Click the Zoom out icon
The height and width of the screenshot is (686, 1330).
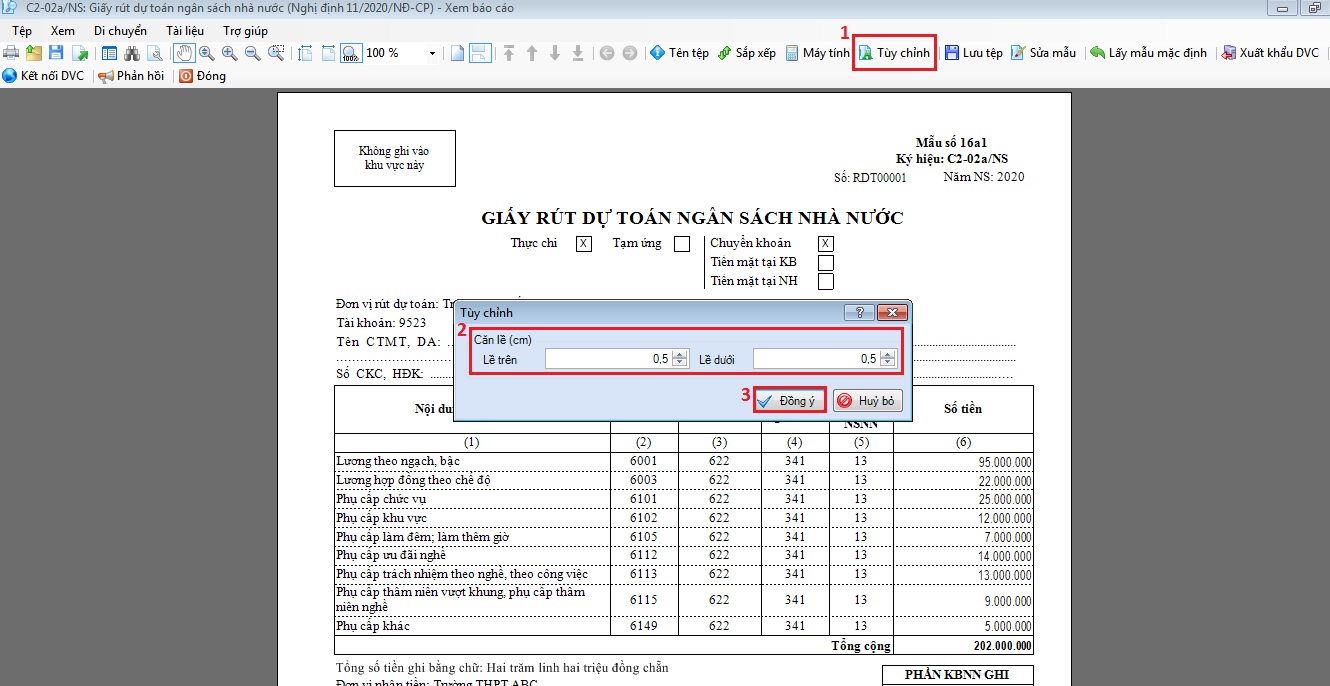coord(253,53)
